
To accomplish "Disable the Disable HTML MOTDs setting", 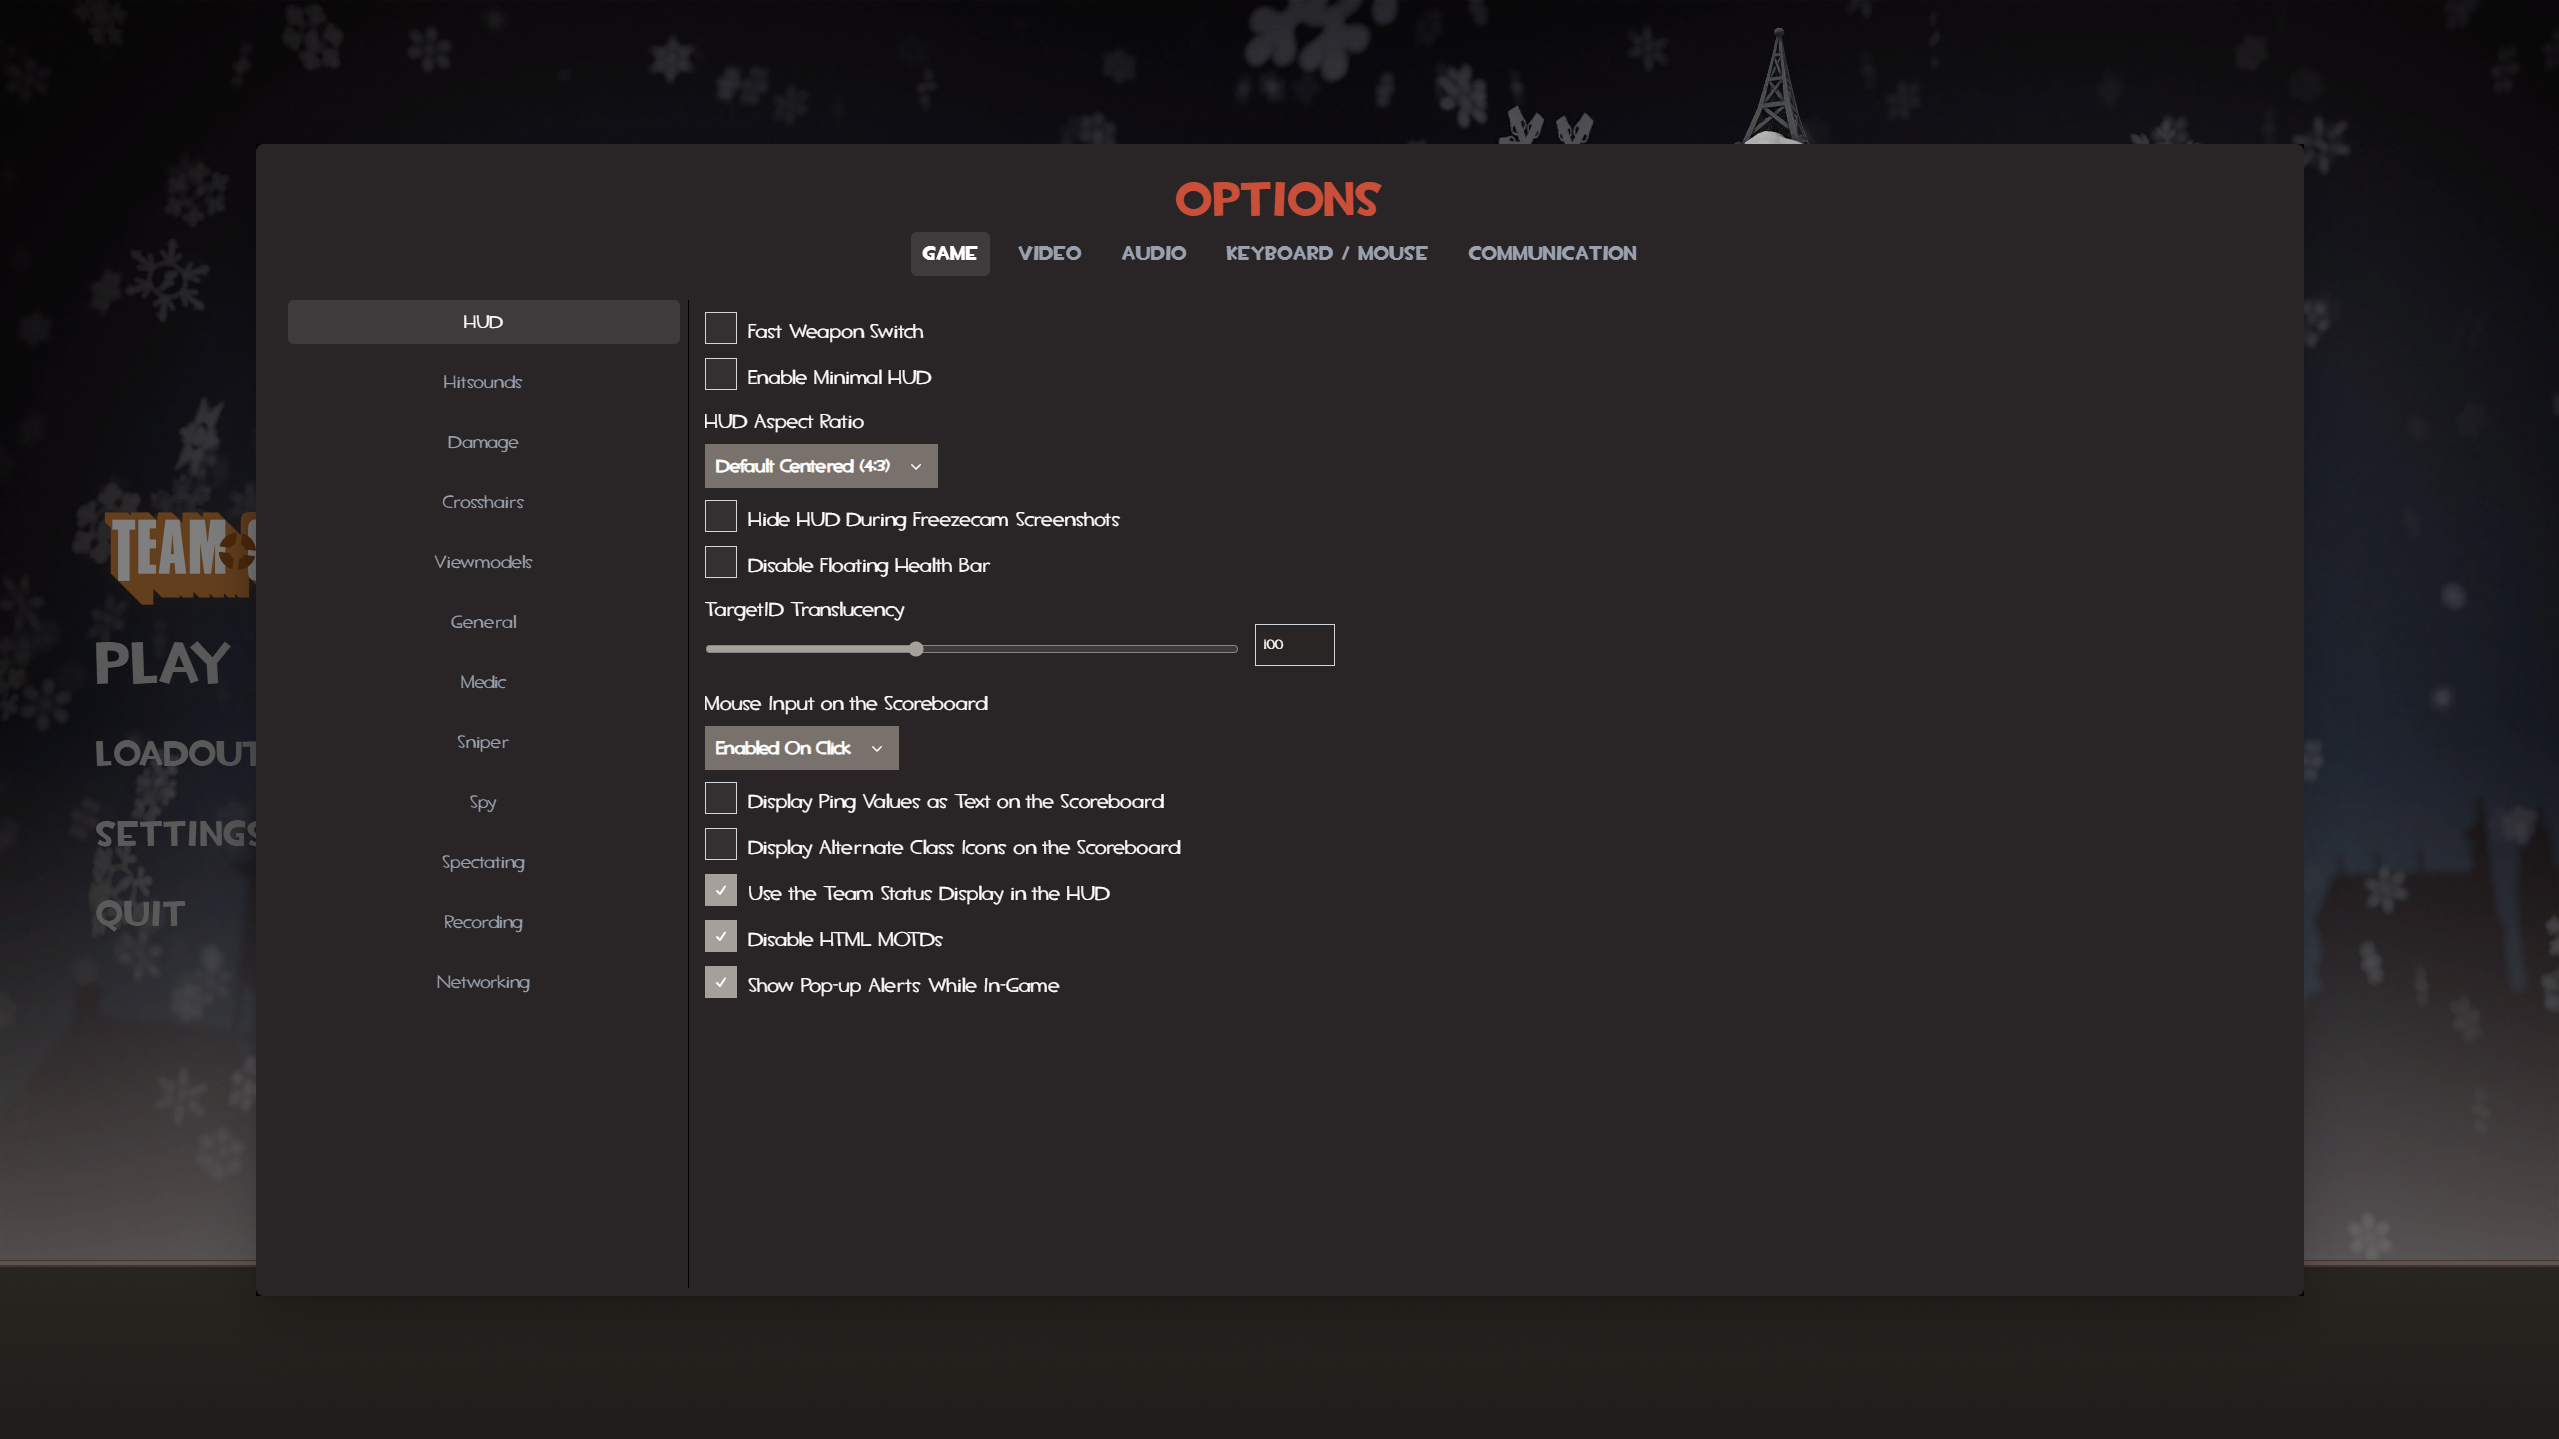I will pos(720,935).
